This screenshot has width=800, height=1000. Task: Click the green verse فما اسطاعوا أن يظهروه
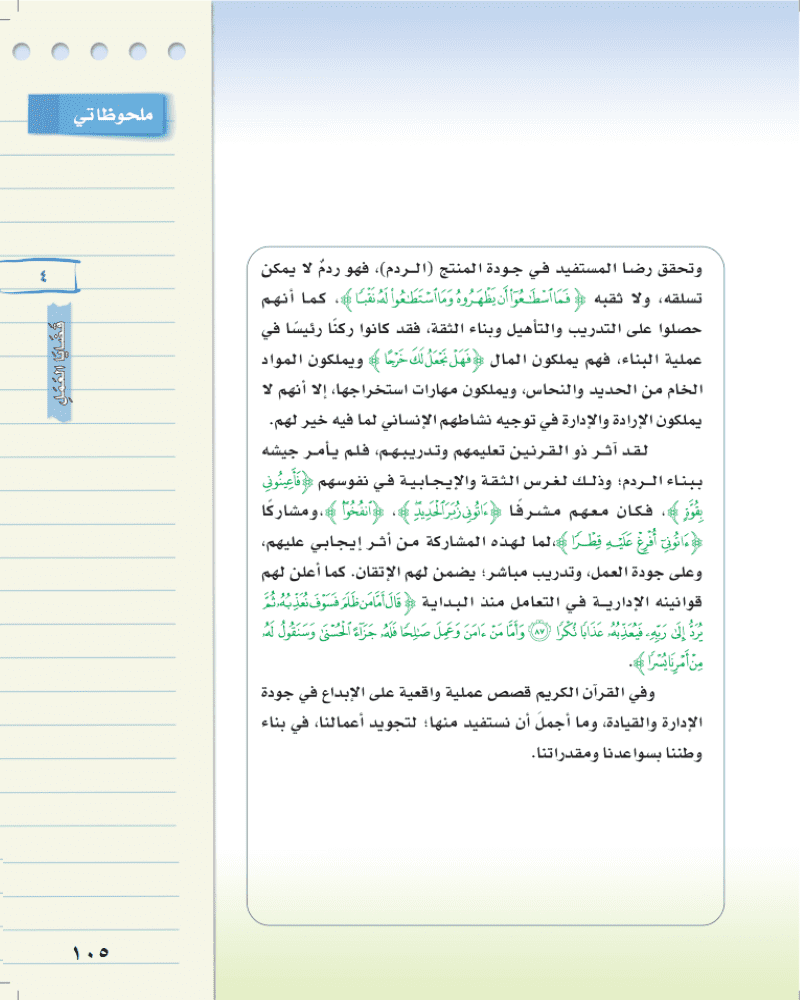[463, 299]
